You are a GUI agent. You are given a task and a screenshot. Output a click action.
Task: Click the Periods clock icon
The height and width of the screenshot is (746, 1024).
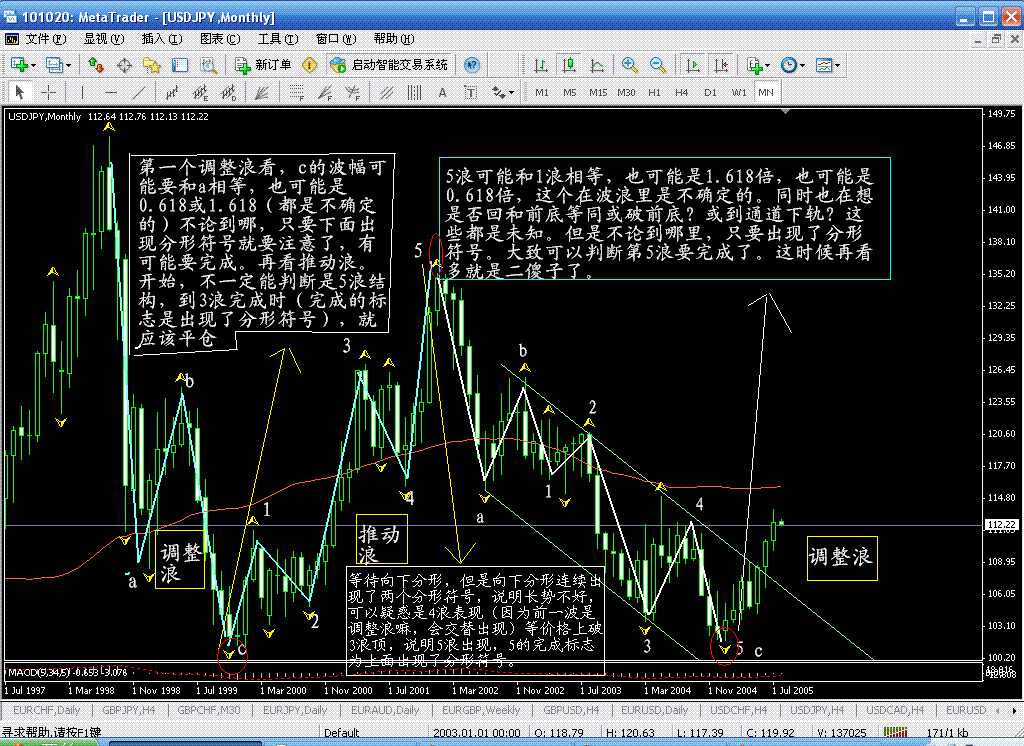(788, 65)
